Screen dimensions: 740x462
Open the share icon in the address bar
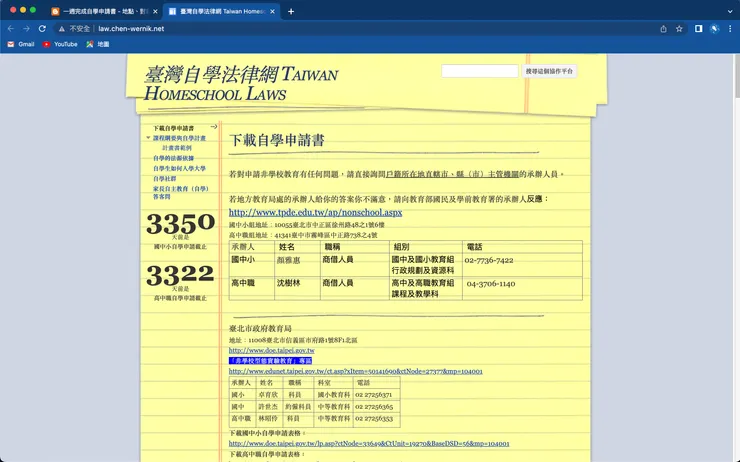pyautogui.click(x=663, y=29)
